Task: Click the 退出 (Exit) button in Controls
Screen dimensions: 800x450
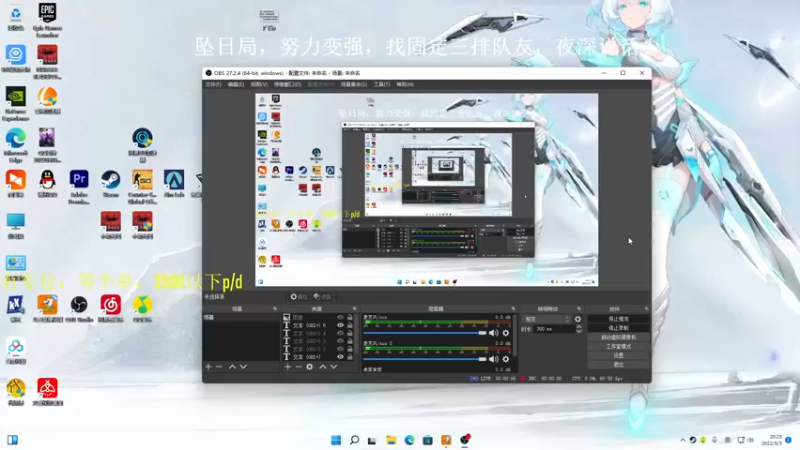Action: [618, 365]
